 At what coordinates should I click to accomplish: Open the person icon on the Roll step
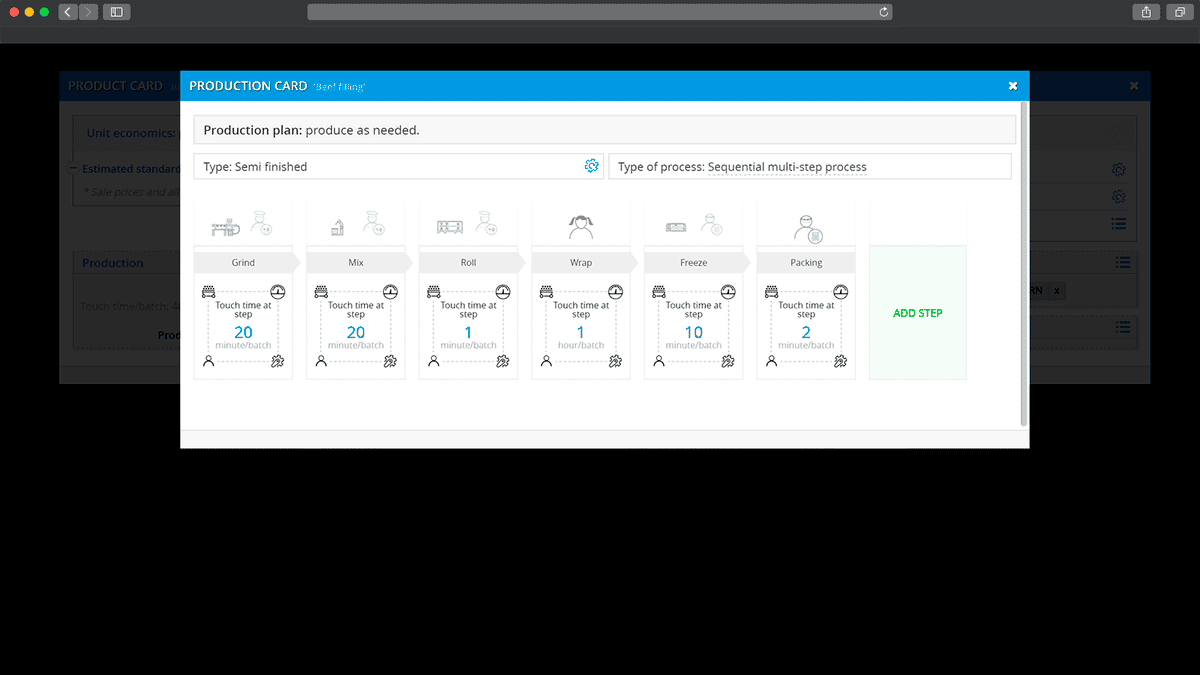tap(434, 361)
